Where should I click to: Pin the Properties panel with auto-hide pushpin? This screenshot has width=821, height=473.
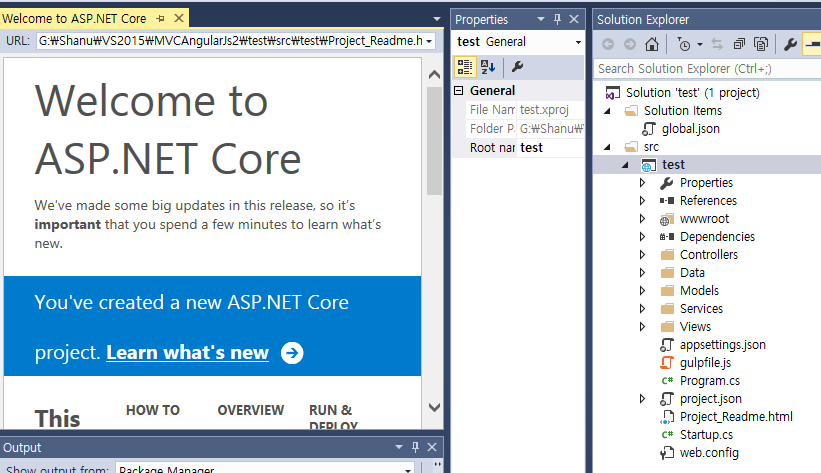(557, 19)
